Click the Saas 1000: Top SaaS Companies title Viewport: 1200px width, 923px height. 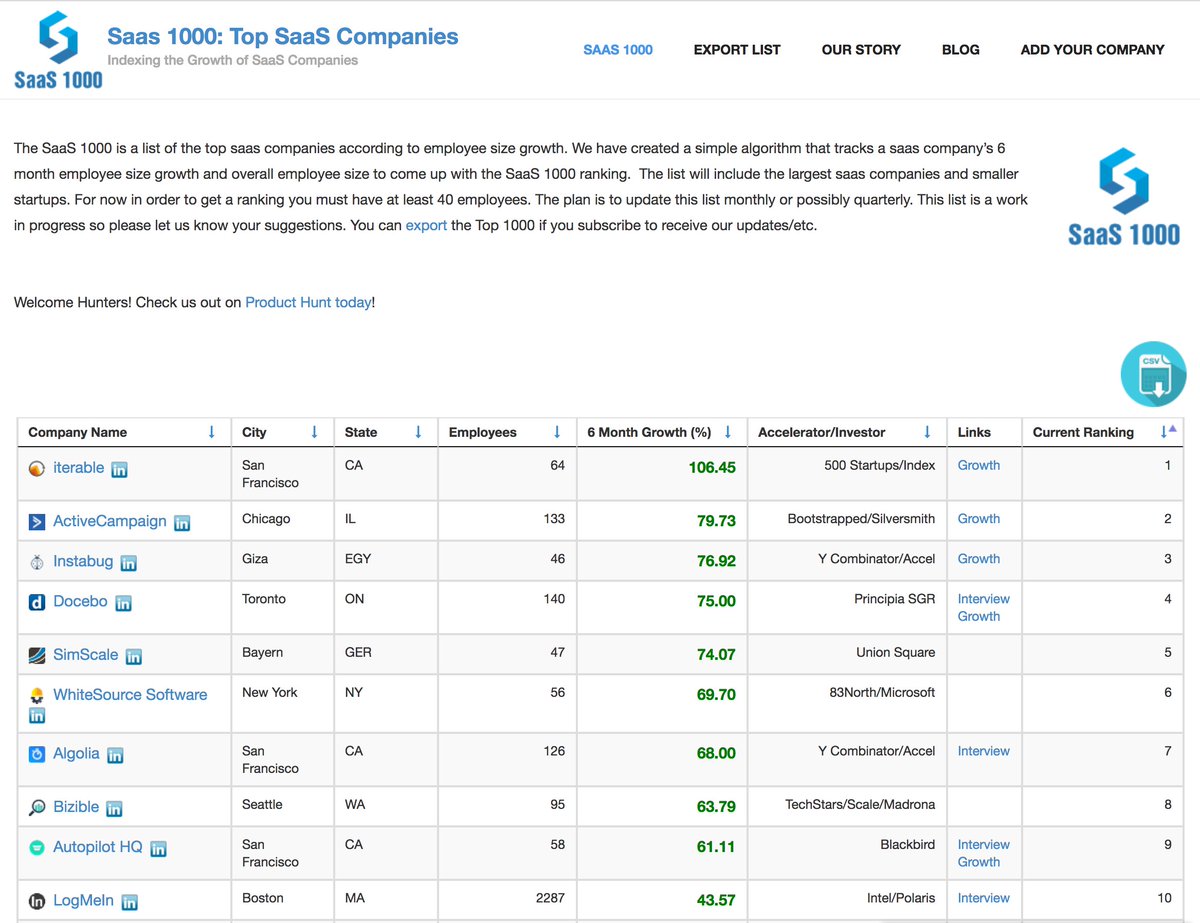283,37
